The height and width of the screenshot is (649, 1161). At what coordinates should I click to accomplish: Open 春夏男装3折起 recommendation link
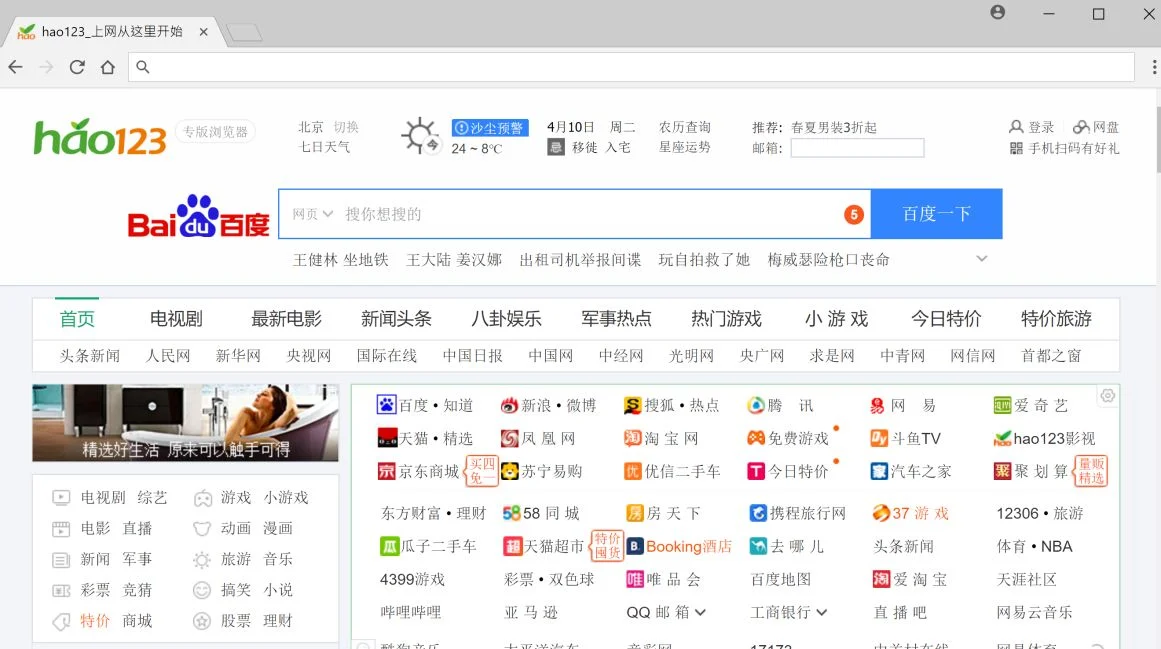[x=834, y=127]
